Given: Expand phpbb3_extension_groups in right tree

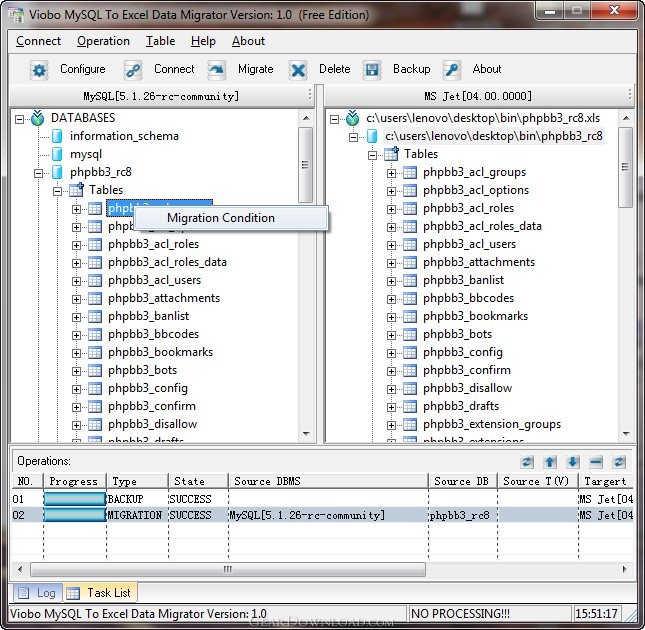Looking at the screenshot, I should point(391,426).
